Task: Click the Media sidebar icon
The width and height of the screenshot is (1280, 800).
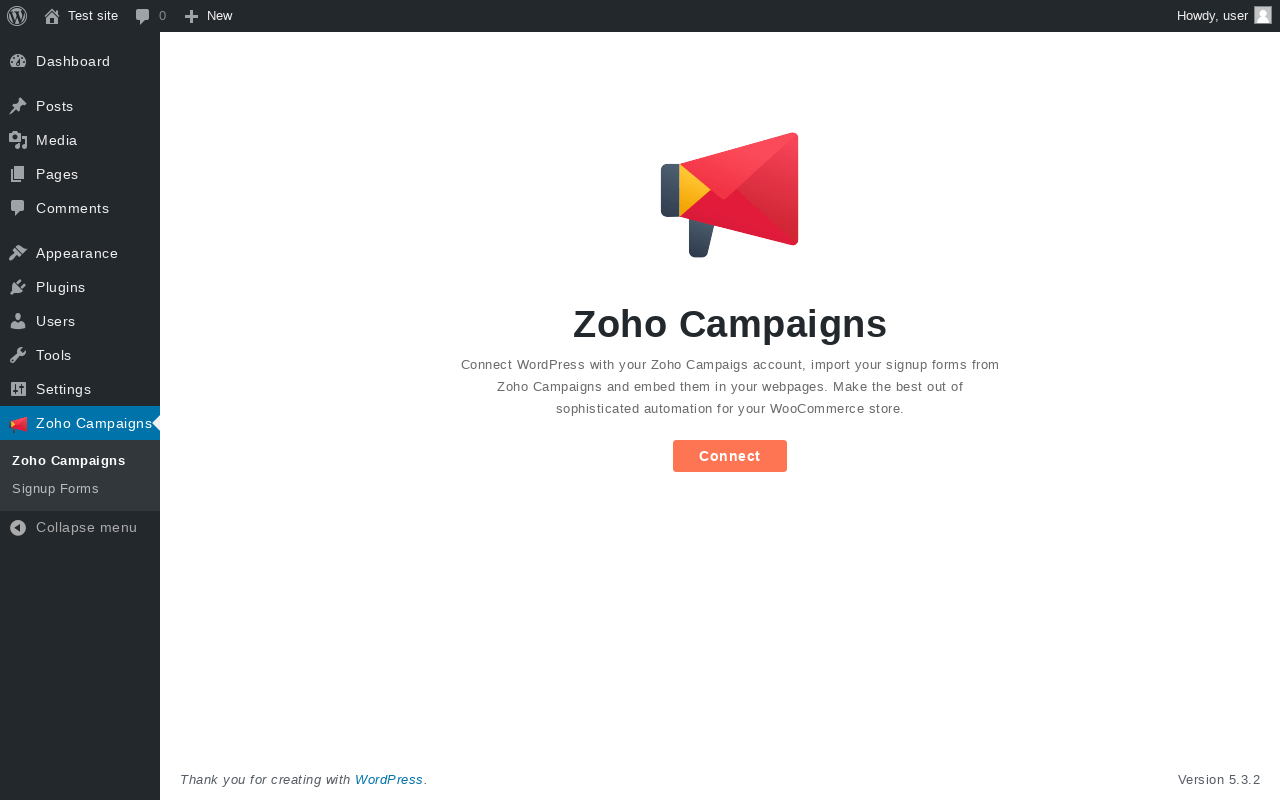Action: coord(18,140)
